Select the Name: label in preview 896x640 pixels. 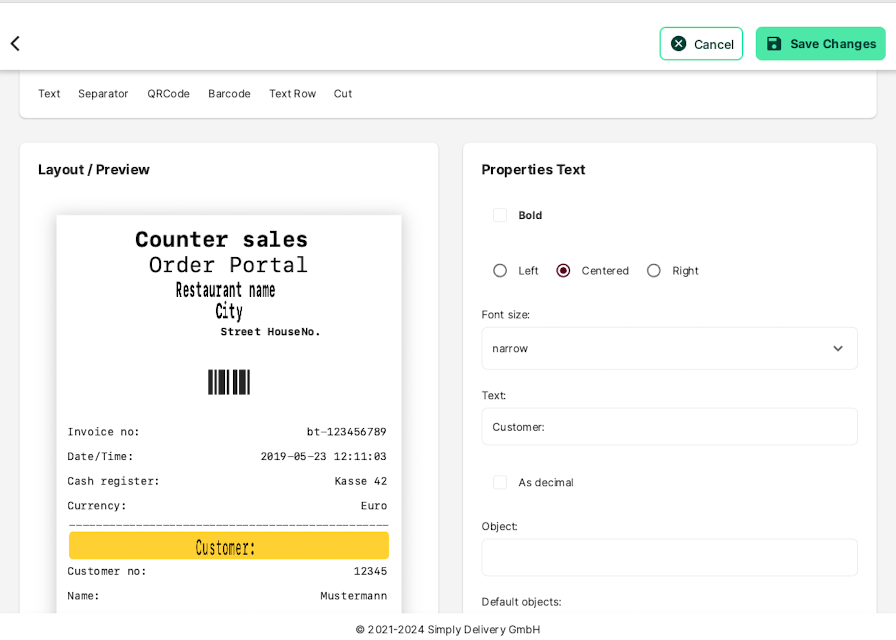pyautogui.click(x=83, y=596)
